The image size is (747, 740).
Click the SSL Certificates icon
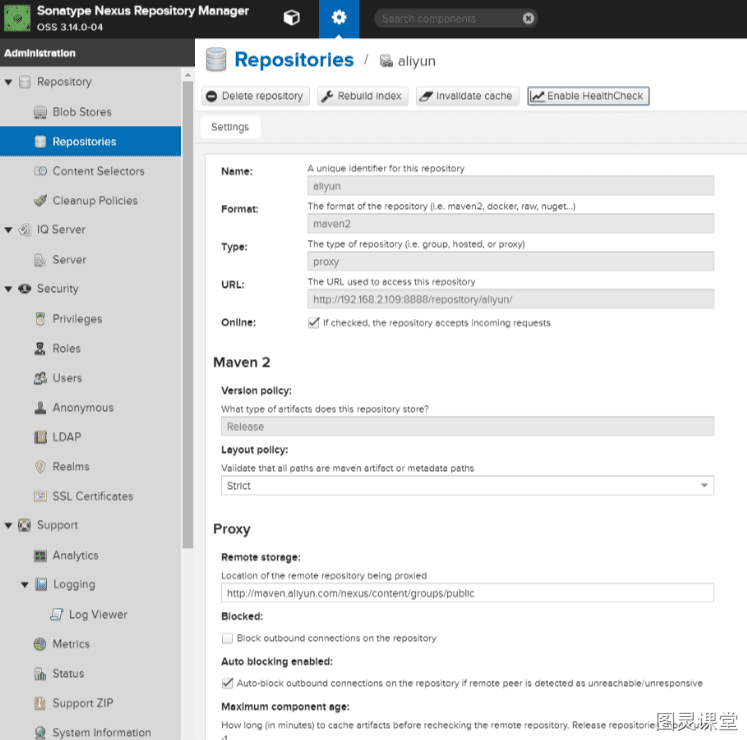pos(40,496)
